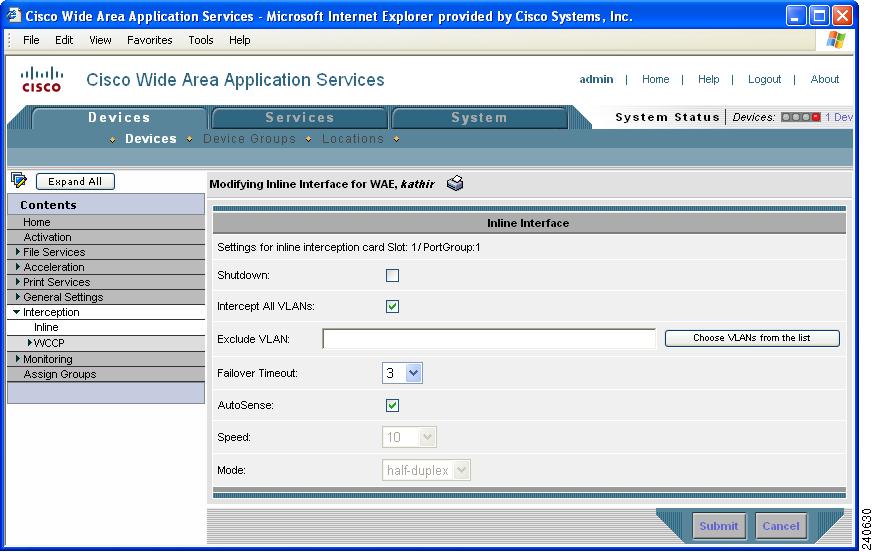Open the File menu

[x=31, y=40]
